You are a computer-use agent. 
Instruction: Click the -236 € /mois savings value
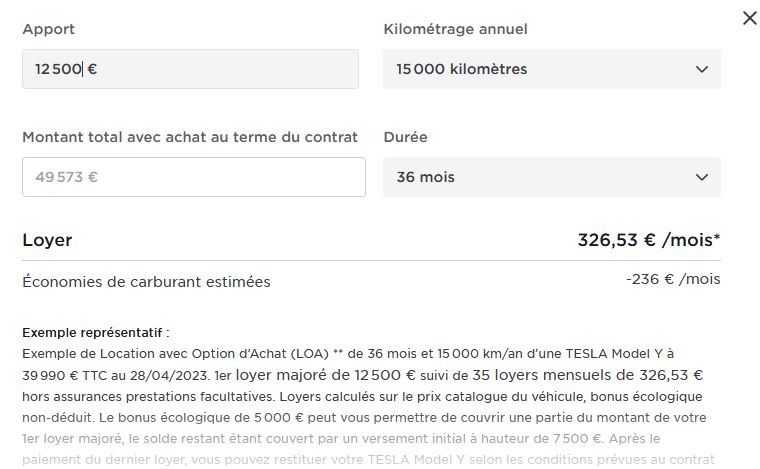pyautogui.click(x=673, y=279)
